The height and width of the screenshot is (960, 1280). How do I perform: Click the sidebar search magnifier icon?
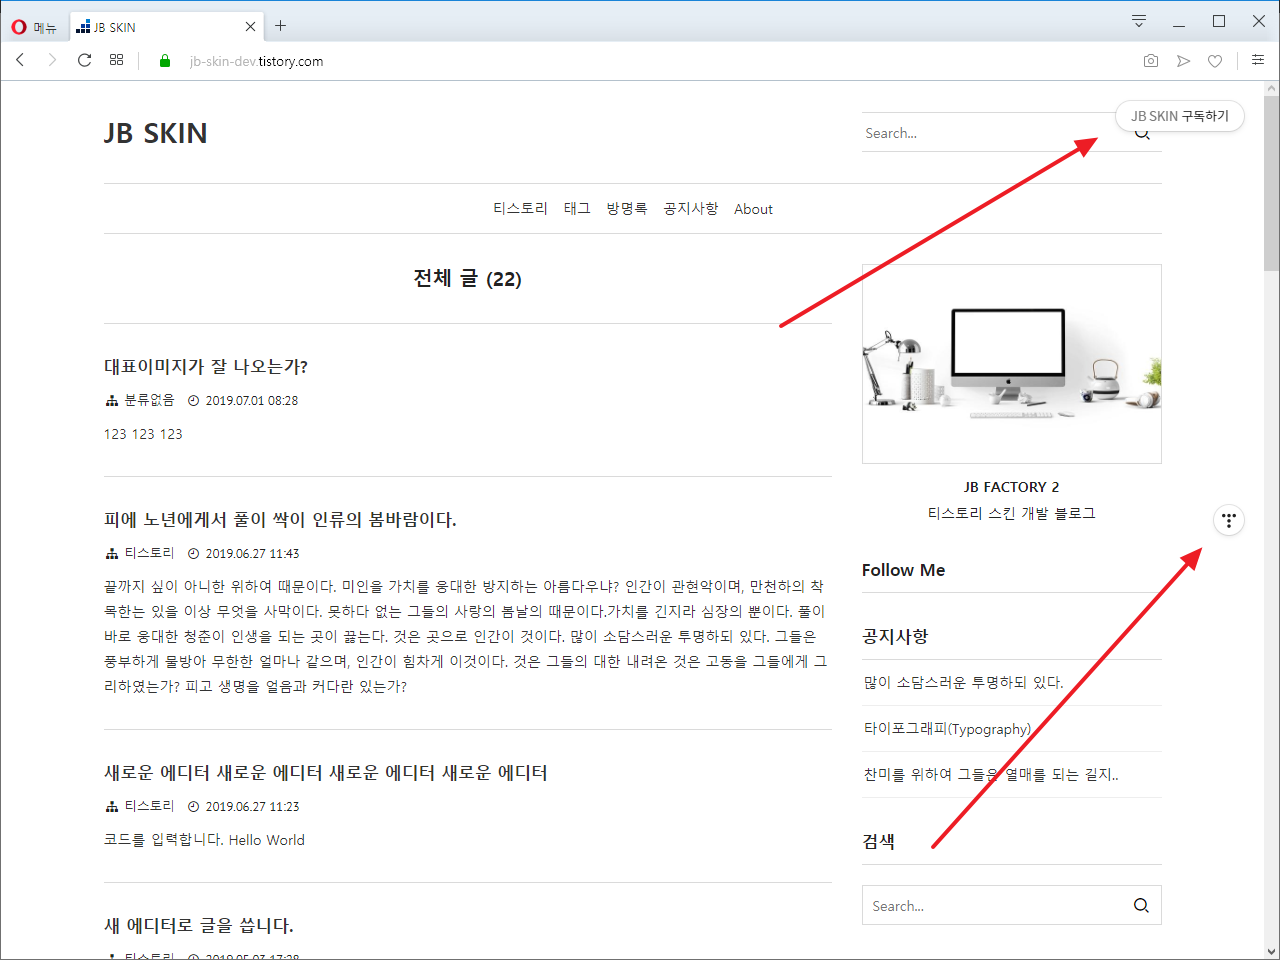1141,906
